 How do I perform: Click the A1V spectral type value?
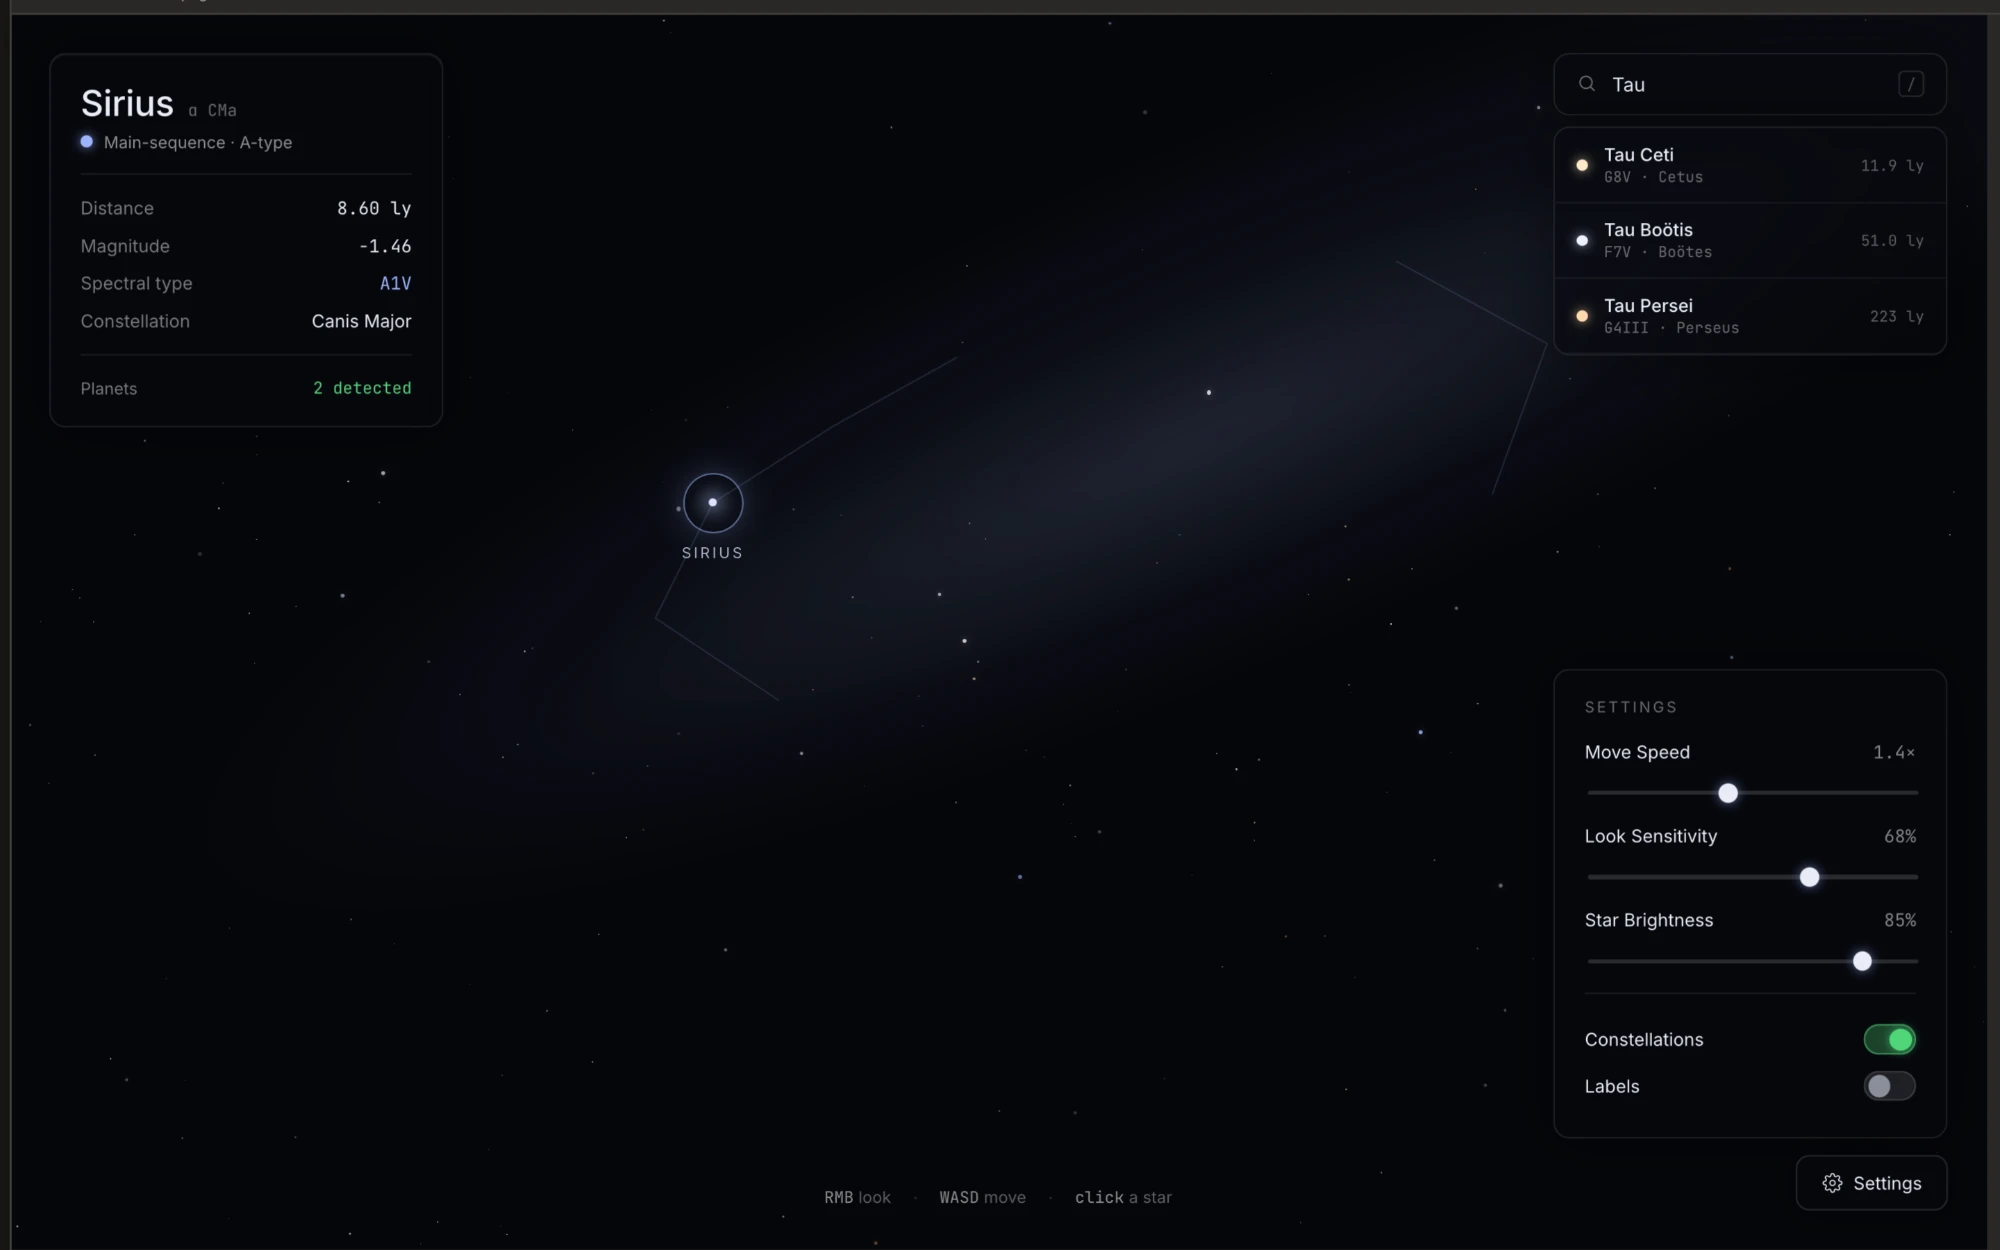395,283
